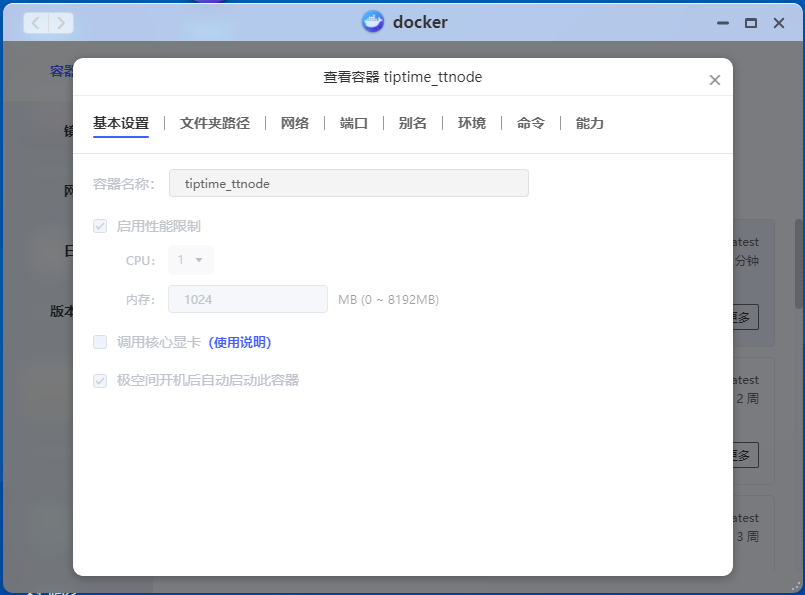The height and width of the screenshot is (595, 805).
Task: Open the CPU count dropdown
Action: 191,260
